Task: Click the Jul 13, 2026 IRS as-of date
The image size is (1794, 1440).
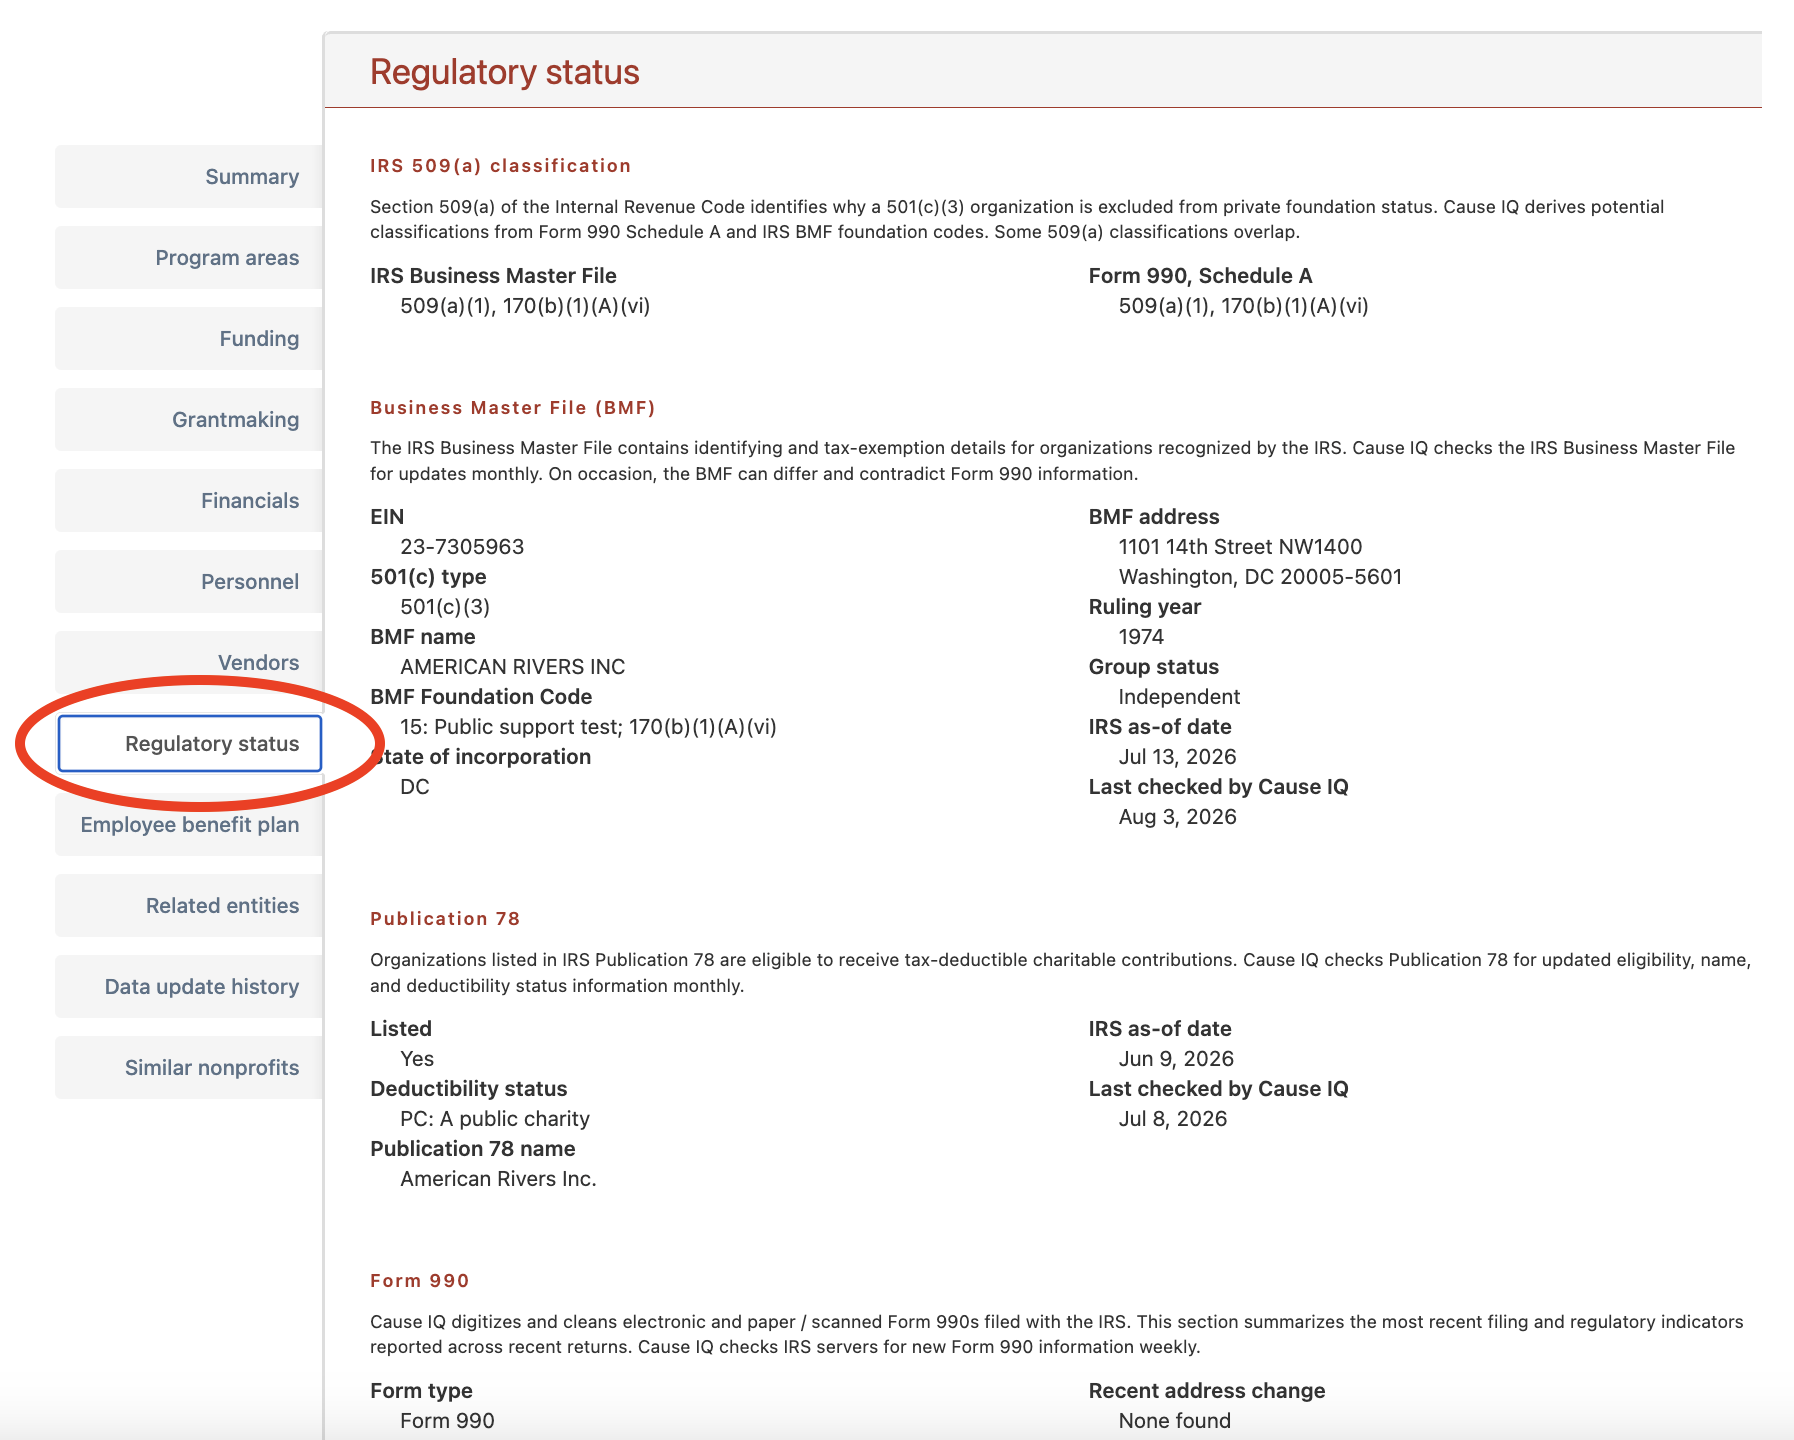Action: pyautogui.click(x=1177, y=757)
